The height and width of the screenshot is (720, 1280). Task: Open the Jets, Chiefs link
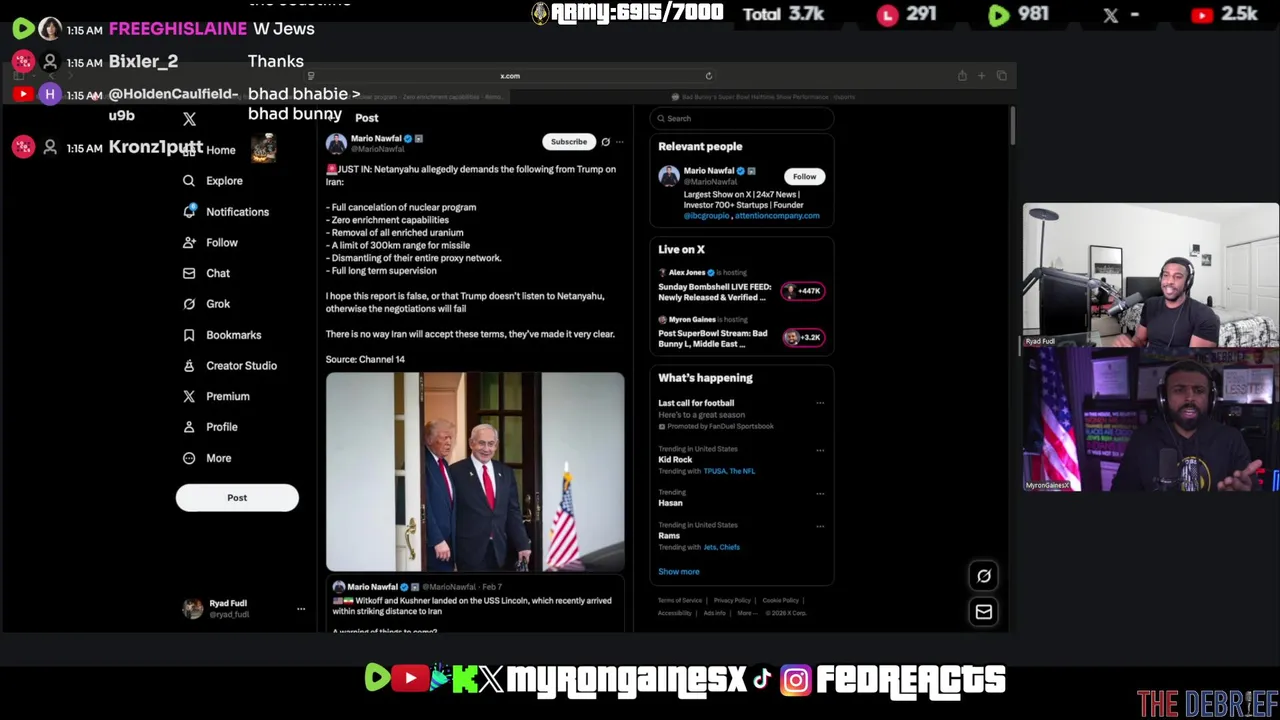[722, 547]
